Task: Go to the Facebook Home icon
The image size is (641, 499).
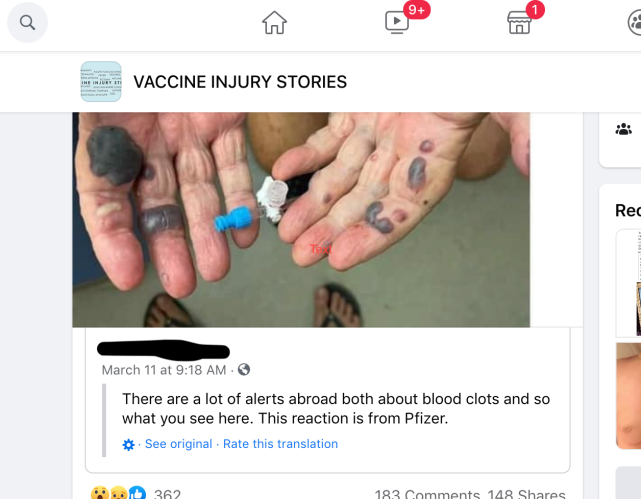Action: pyautogui.click(x=274, y=22)
